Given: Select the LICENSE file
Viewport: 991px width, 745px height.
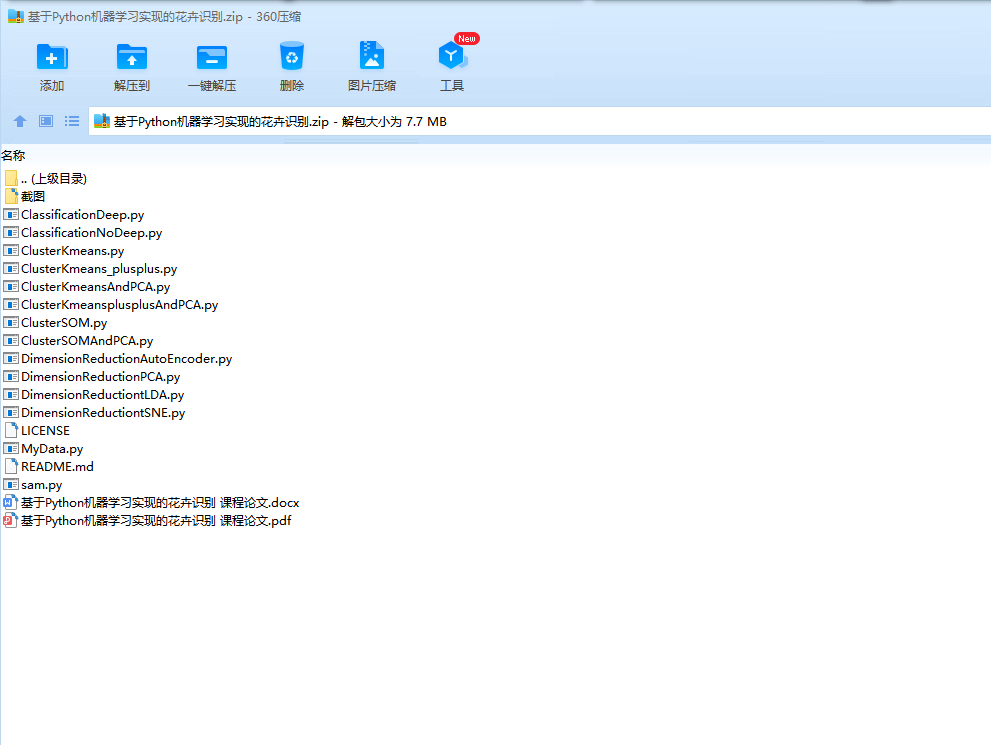Looking at the screenshot, I should [x=37, y=431].
